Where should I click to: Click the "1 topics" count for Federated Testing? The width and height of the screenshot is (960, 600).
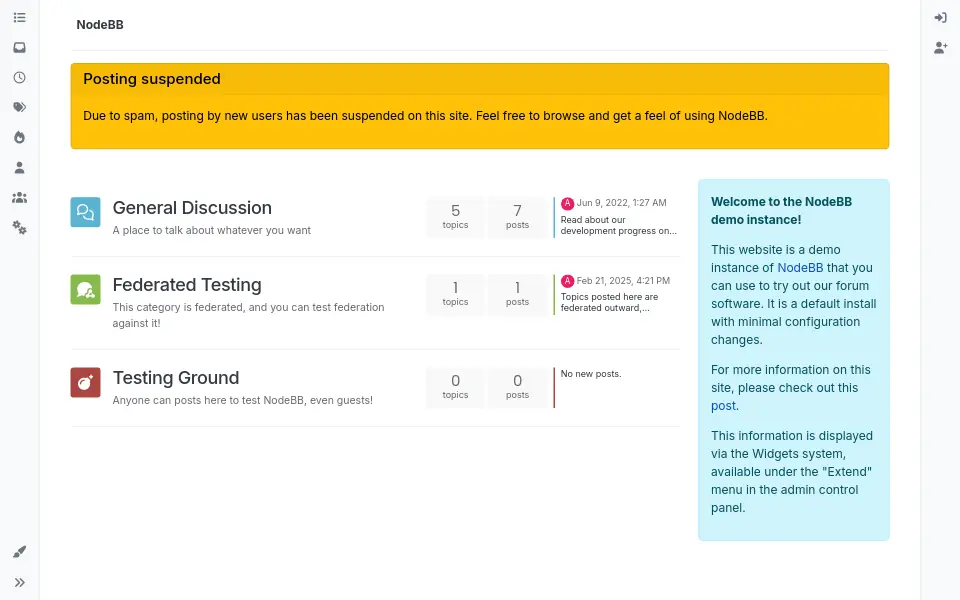coord(455,294)
